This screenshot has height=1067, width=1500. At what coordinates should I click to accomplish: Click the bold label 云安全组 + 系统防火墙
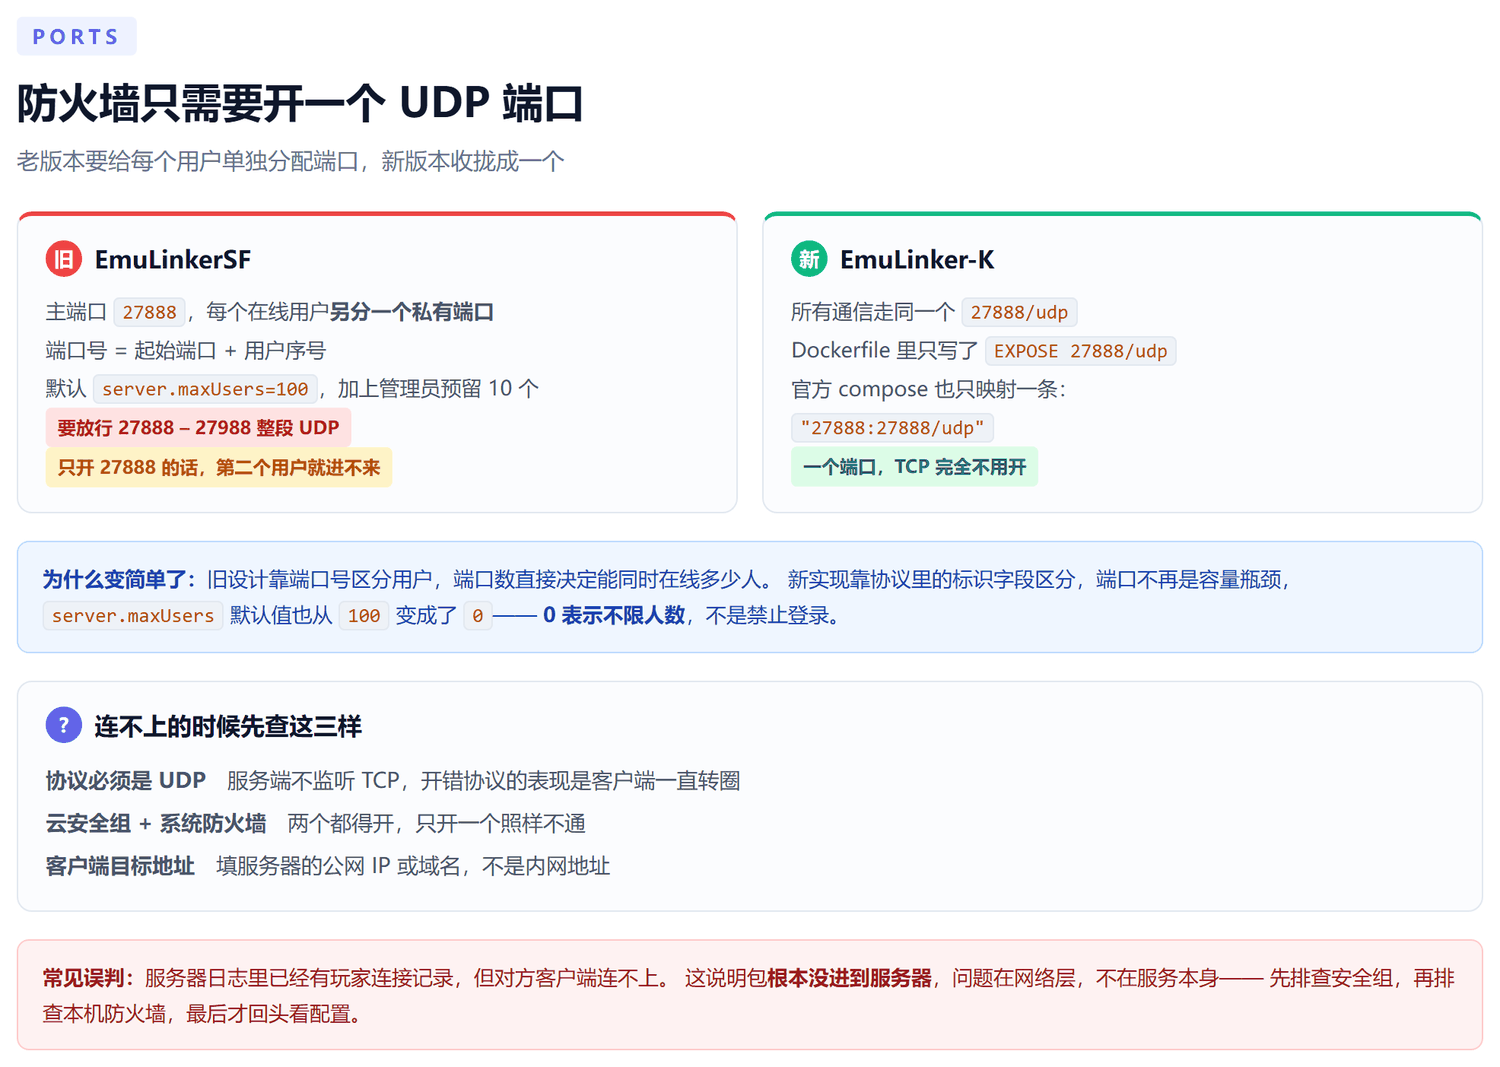click(156, 823)
